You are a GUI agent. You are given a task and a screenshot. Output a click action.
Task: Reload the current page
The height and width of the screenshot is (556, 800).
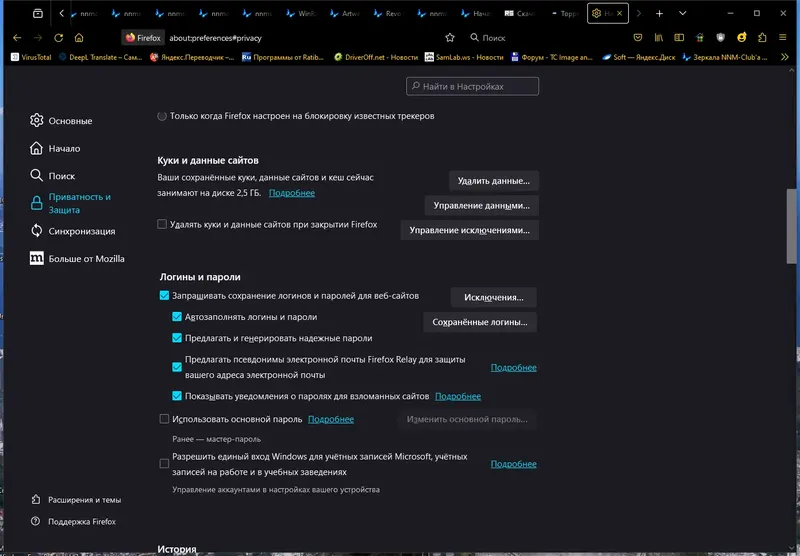[x=59, y=38]
